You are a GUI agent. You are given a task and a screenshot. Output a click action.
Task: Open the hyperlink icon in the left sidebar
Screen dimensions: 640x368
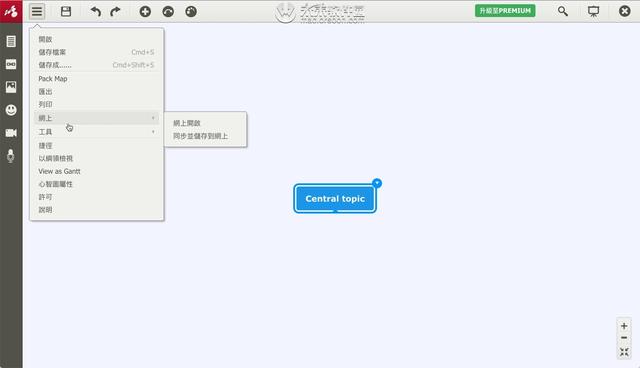(11, 64)
